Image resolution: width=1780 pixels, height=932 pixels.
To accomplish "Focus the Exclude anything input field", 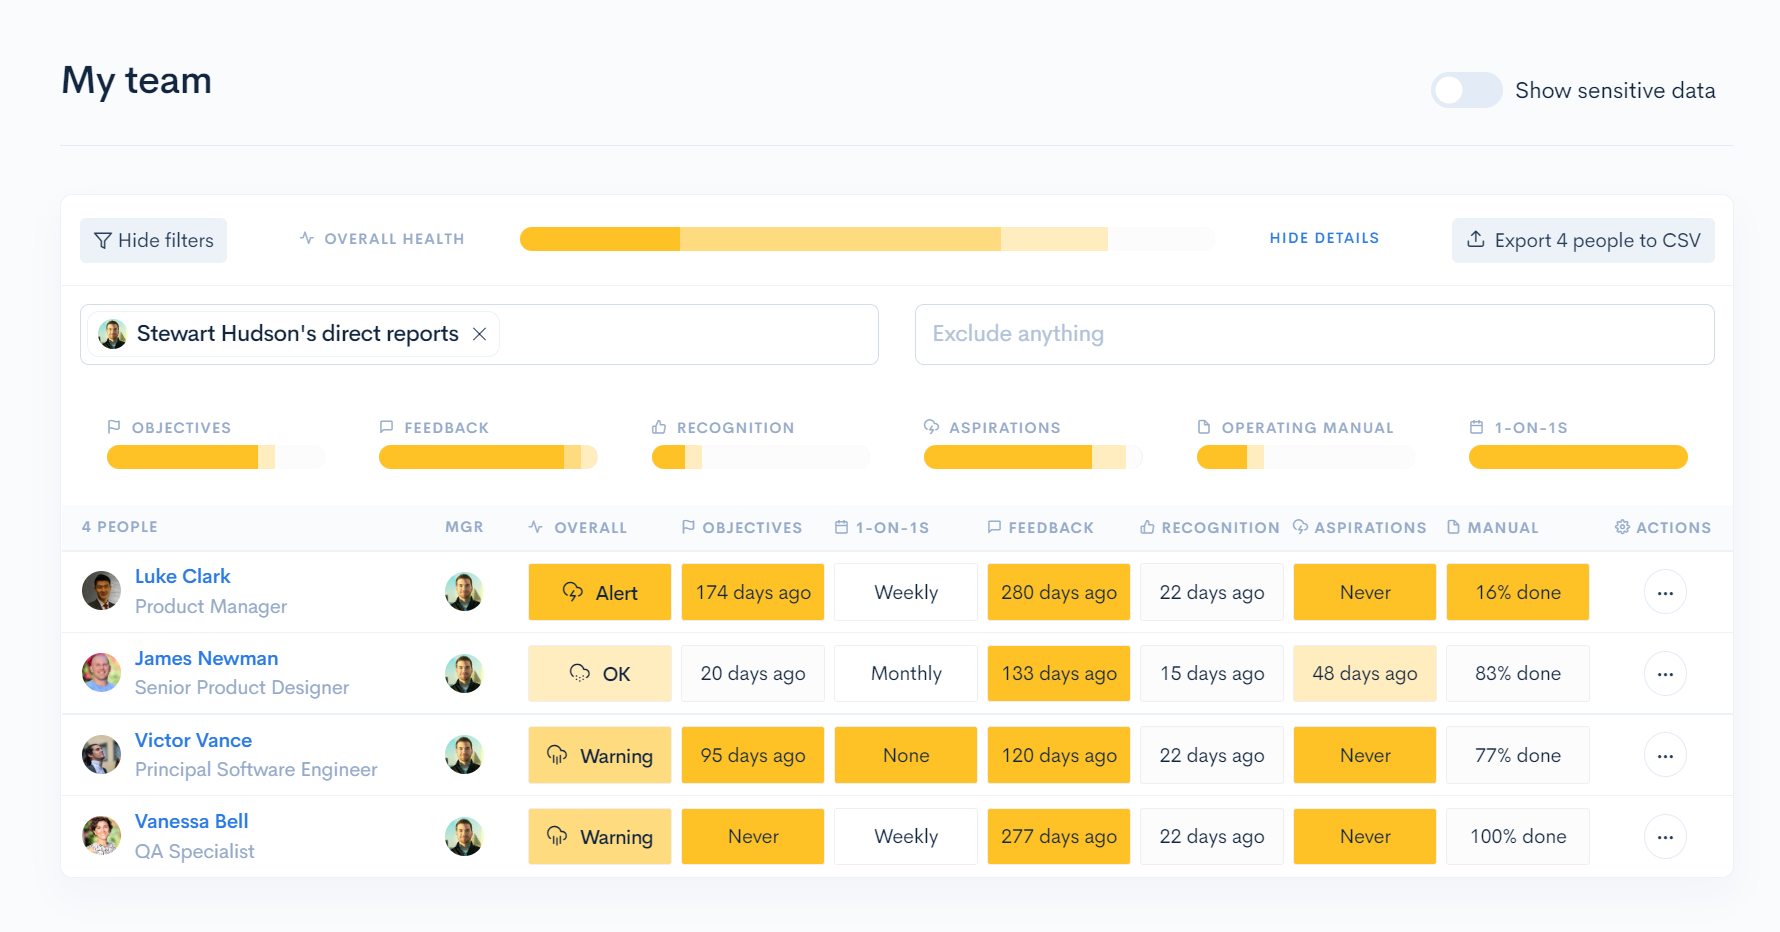I will coord(1313,334).
